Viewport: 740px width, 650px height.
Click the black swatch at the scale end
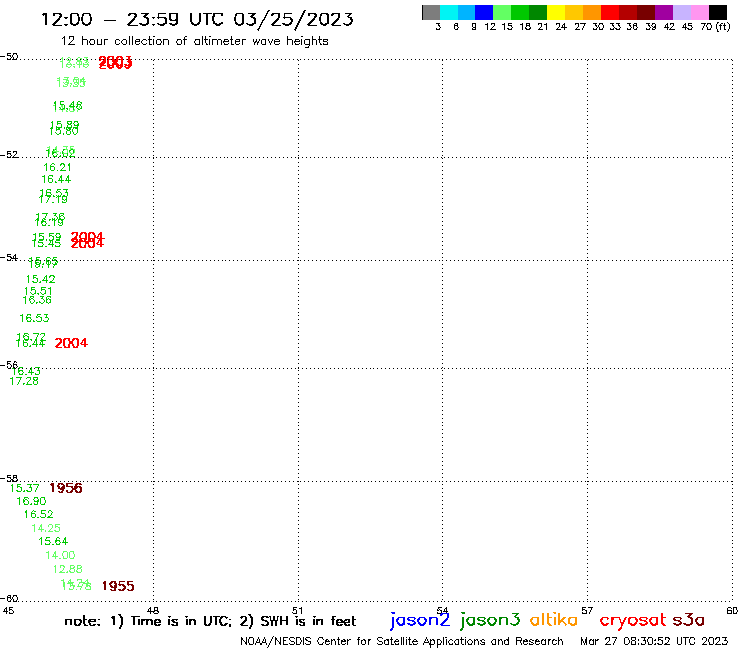click(718, 12)
